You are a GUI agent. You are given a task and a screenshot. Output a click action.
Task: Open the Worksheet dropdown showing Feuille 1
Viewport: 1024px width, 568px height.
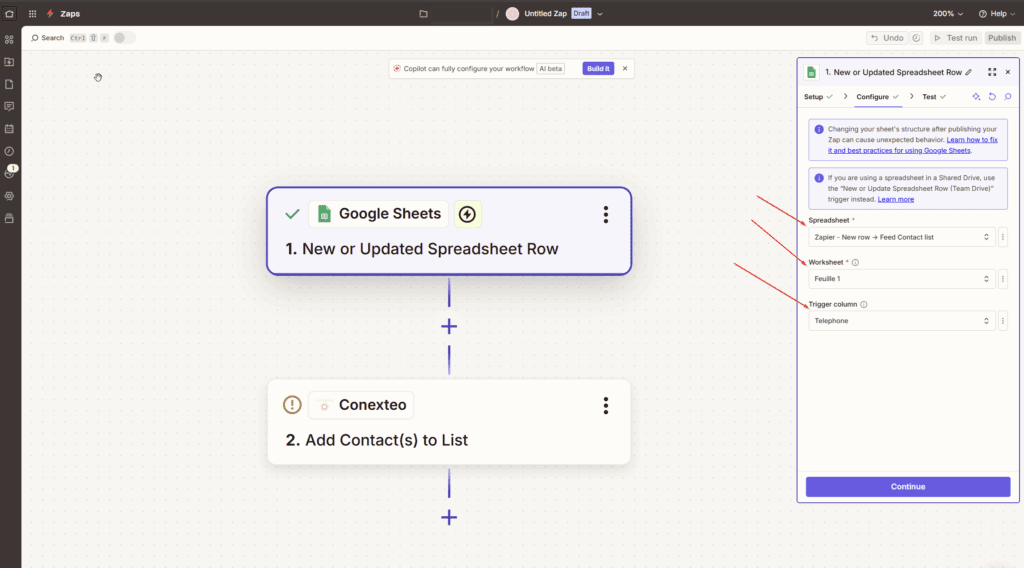902,279
